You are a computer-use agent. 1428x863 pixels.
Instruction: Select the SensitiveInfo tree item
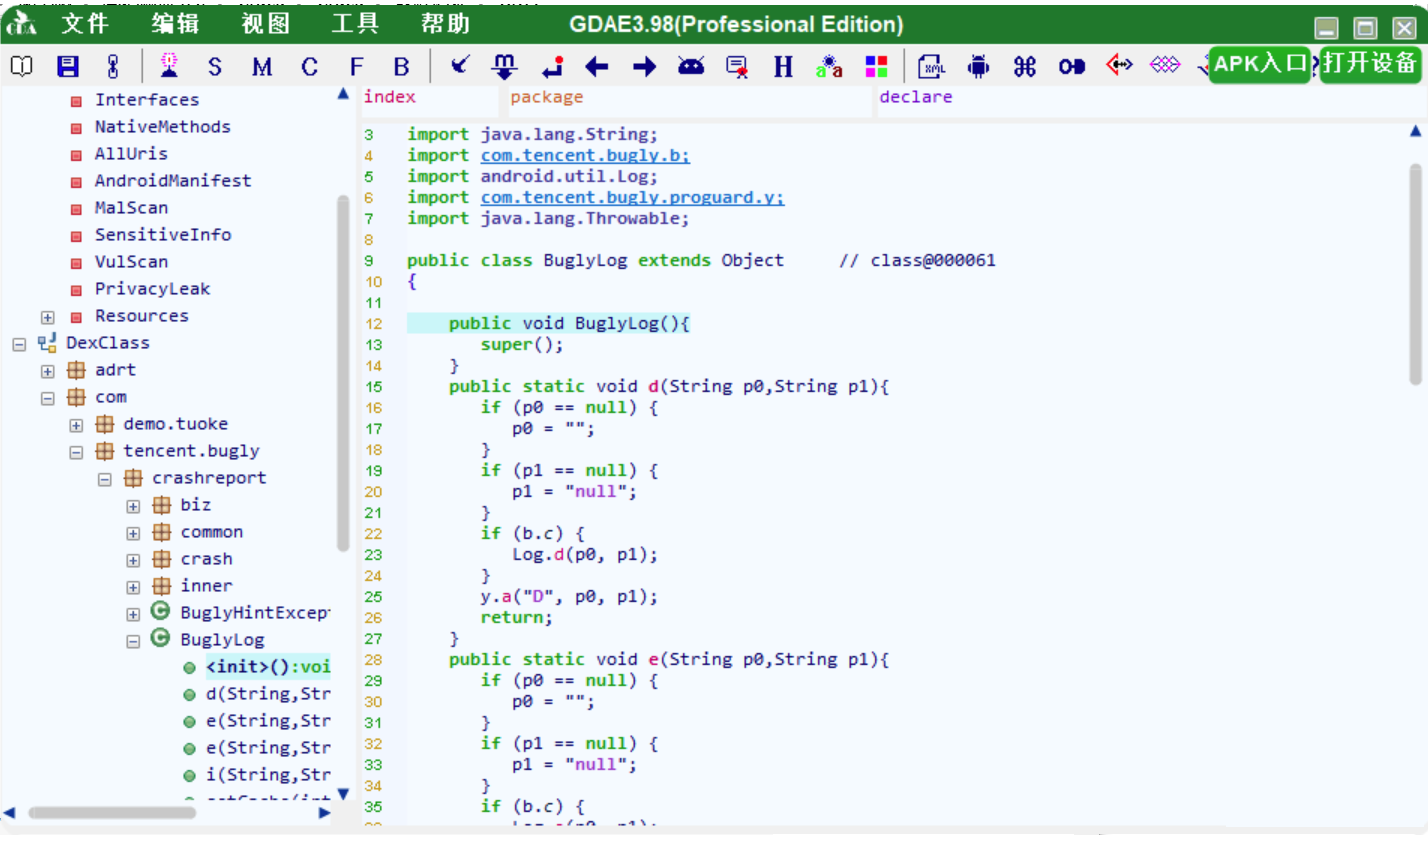pos(163,235)
